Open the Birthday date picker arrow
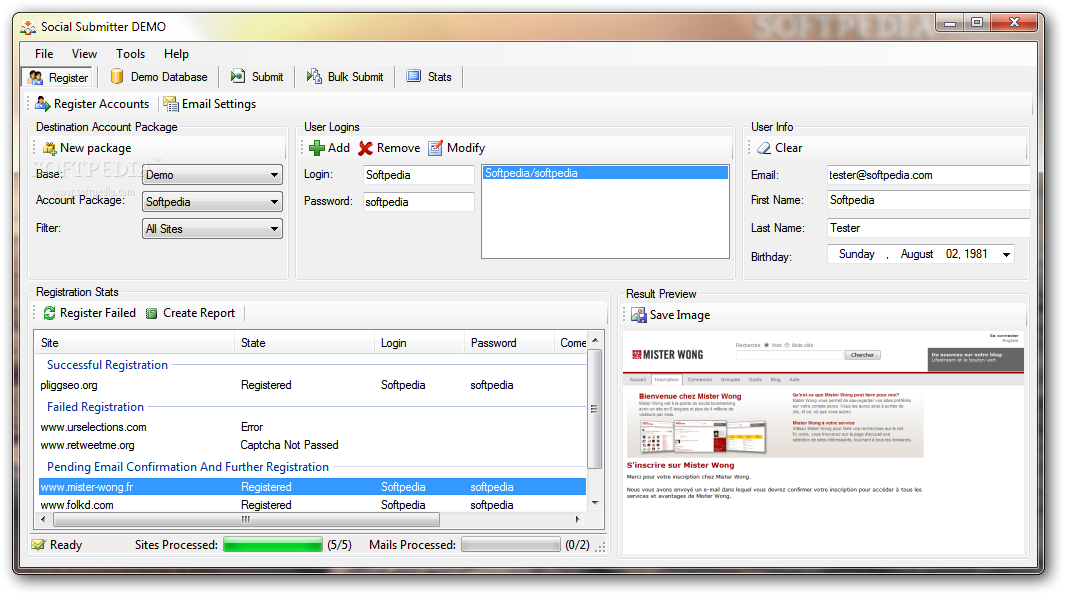The width and height of the screenshot is (1065, 595). click(1007, 255)
